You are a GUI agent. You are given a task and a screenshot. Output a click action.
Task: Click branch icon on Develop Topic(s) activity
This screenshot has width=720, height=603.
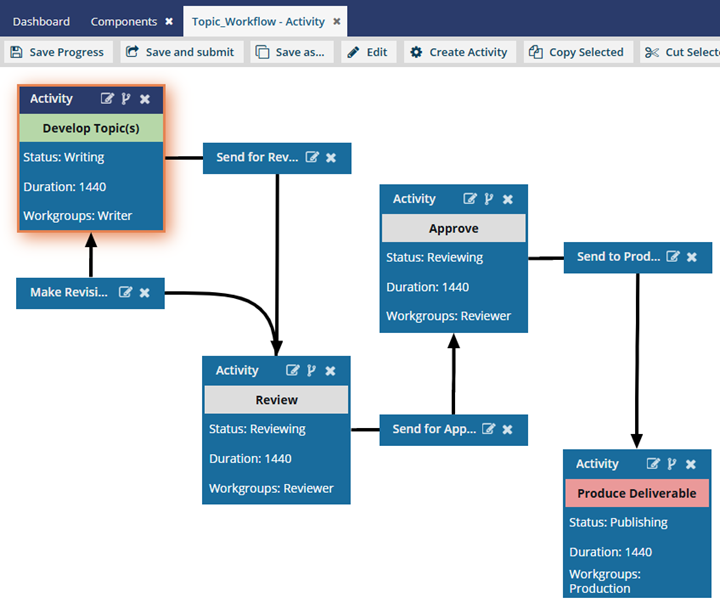click(126, 99)
